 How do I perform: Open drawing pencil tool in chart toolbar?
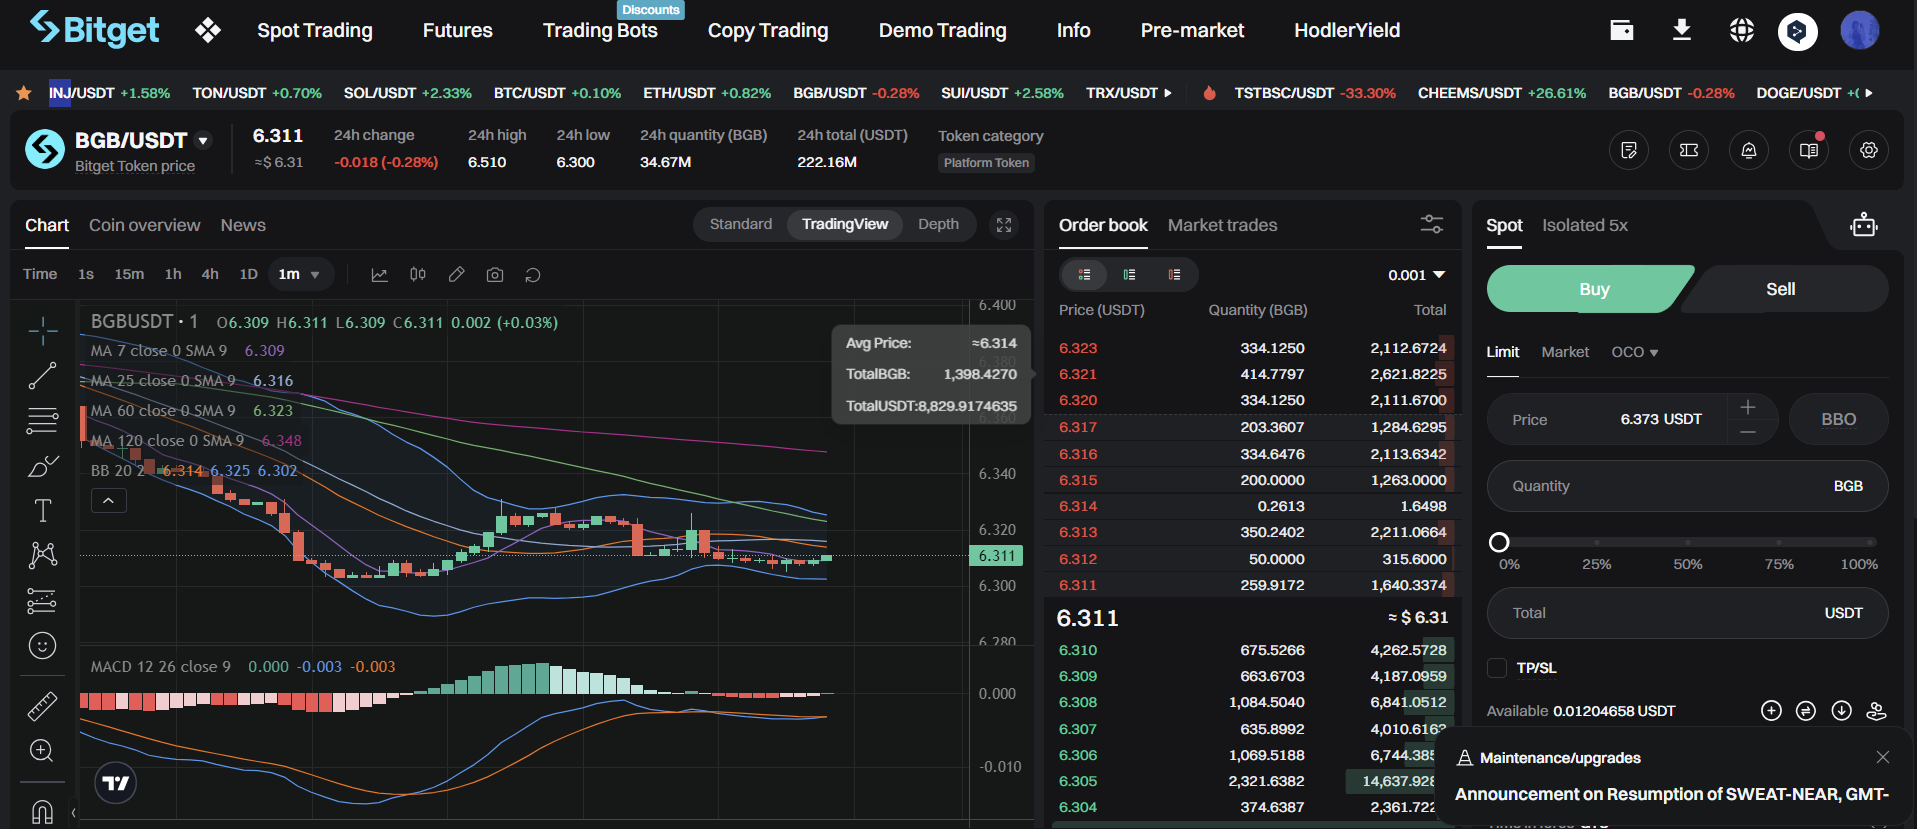456,275
